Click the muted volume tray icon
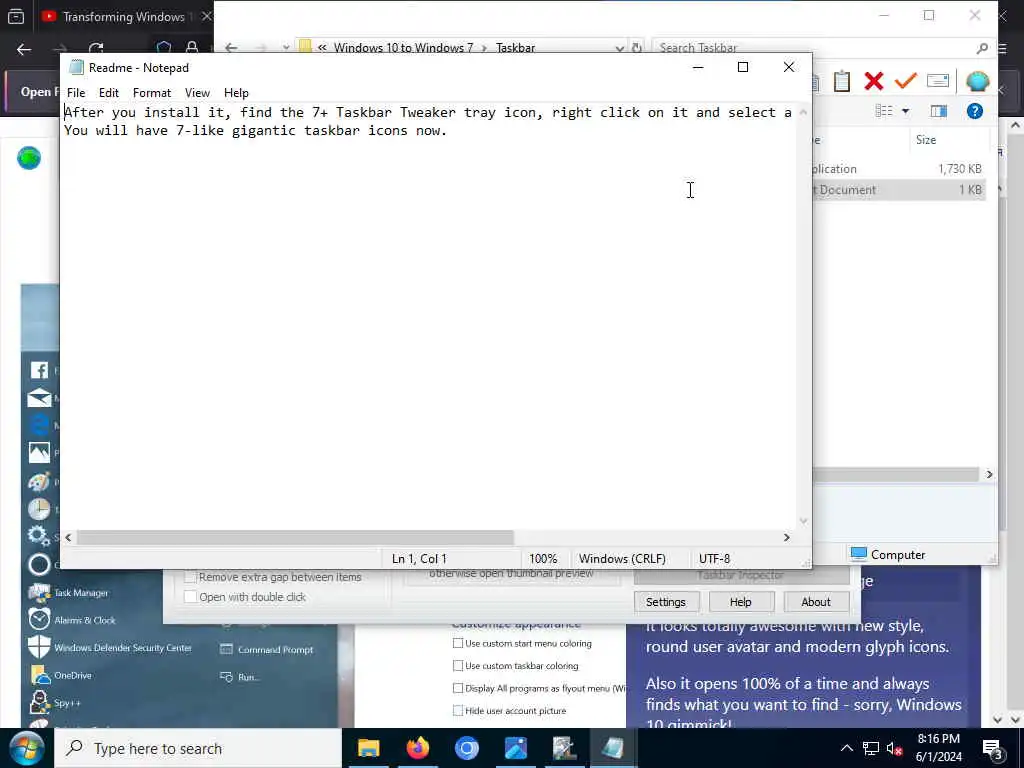The height and width of the screenshot is (768, 1024). coord(894,748)
